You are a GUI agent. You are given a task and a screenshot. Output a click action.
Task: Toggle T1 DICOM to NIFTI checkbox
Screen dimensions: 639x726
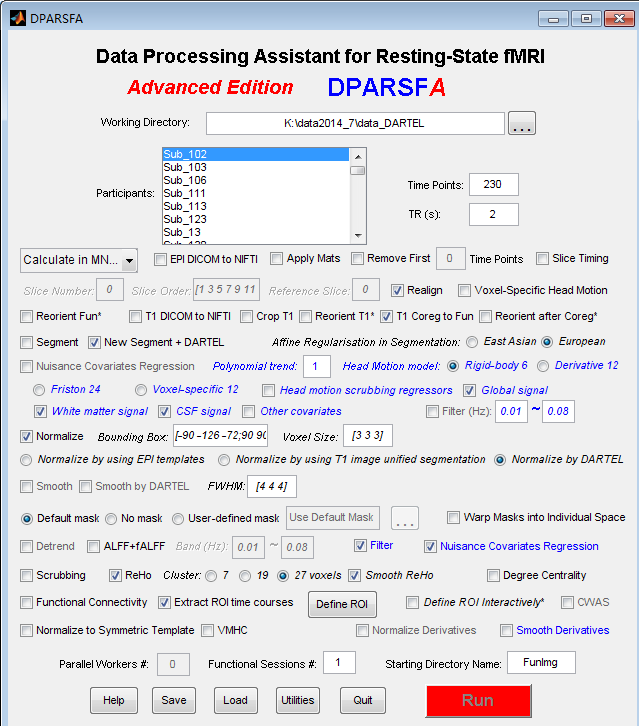point(135,316)
